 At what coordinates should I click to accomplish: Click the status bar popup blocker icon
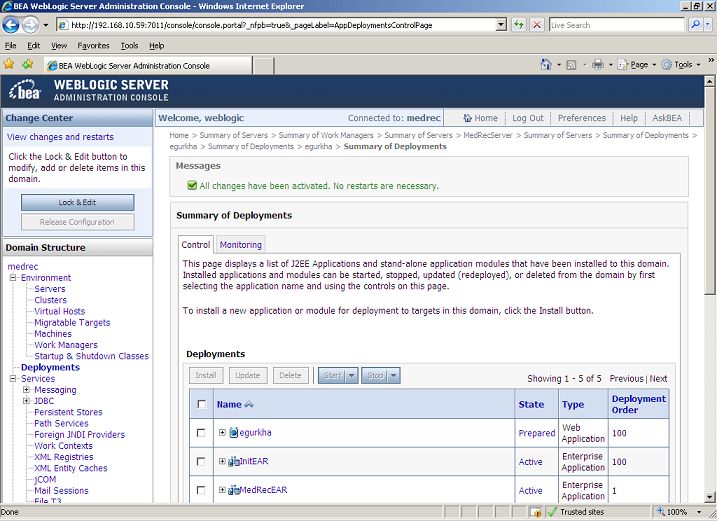[535, 512]
